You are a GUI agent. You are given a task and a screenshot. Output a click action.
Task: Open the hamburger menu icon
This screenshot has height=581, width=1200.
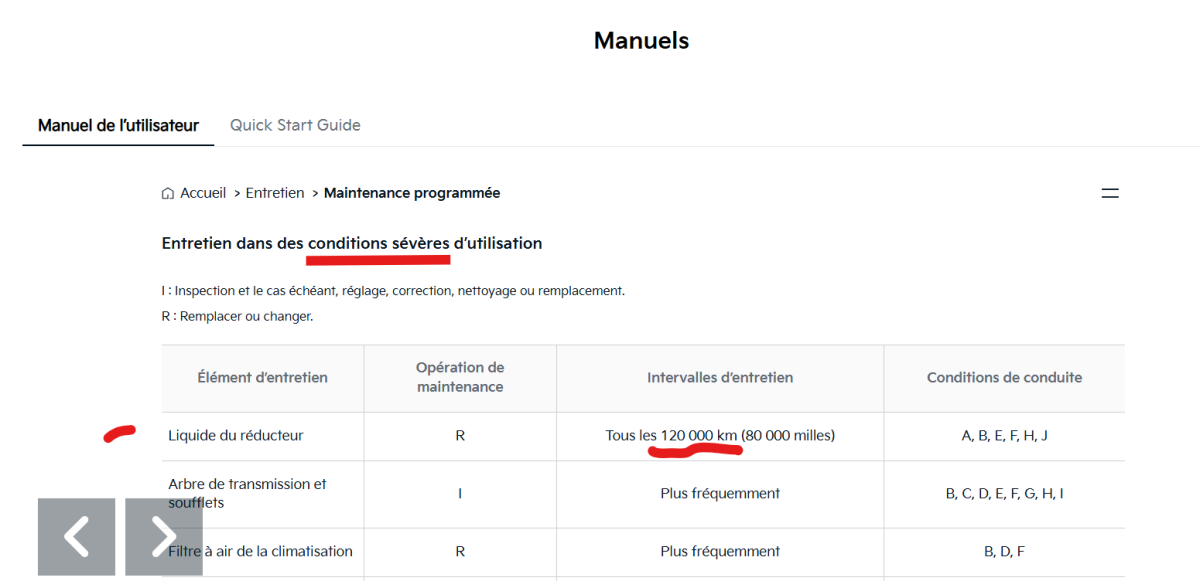point(1110,193)
